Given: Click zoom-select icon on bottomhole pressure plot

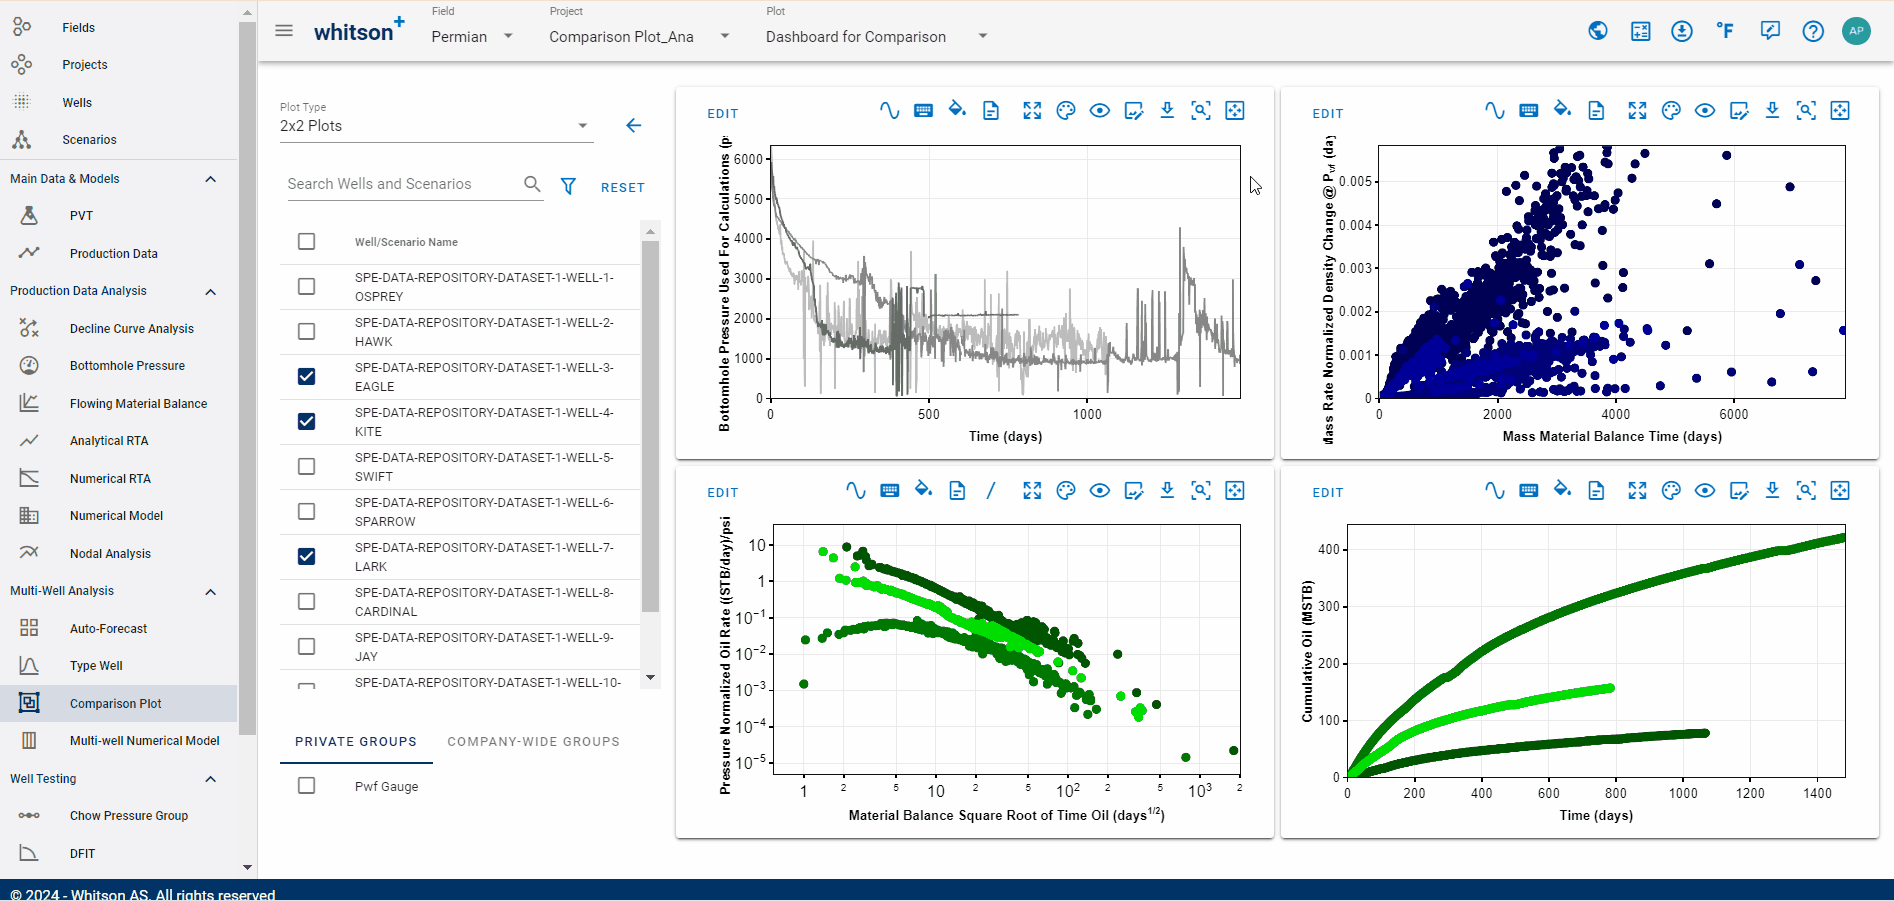Looking at the screenshot, I should pyautogui.click(x=1201, y=111).
